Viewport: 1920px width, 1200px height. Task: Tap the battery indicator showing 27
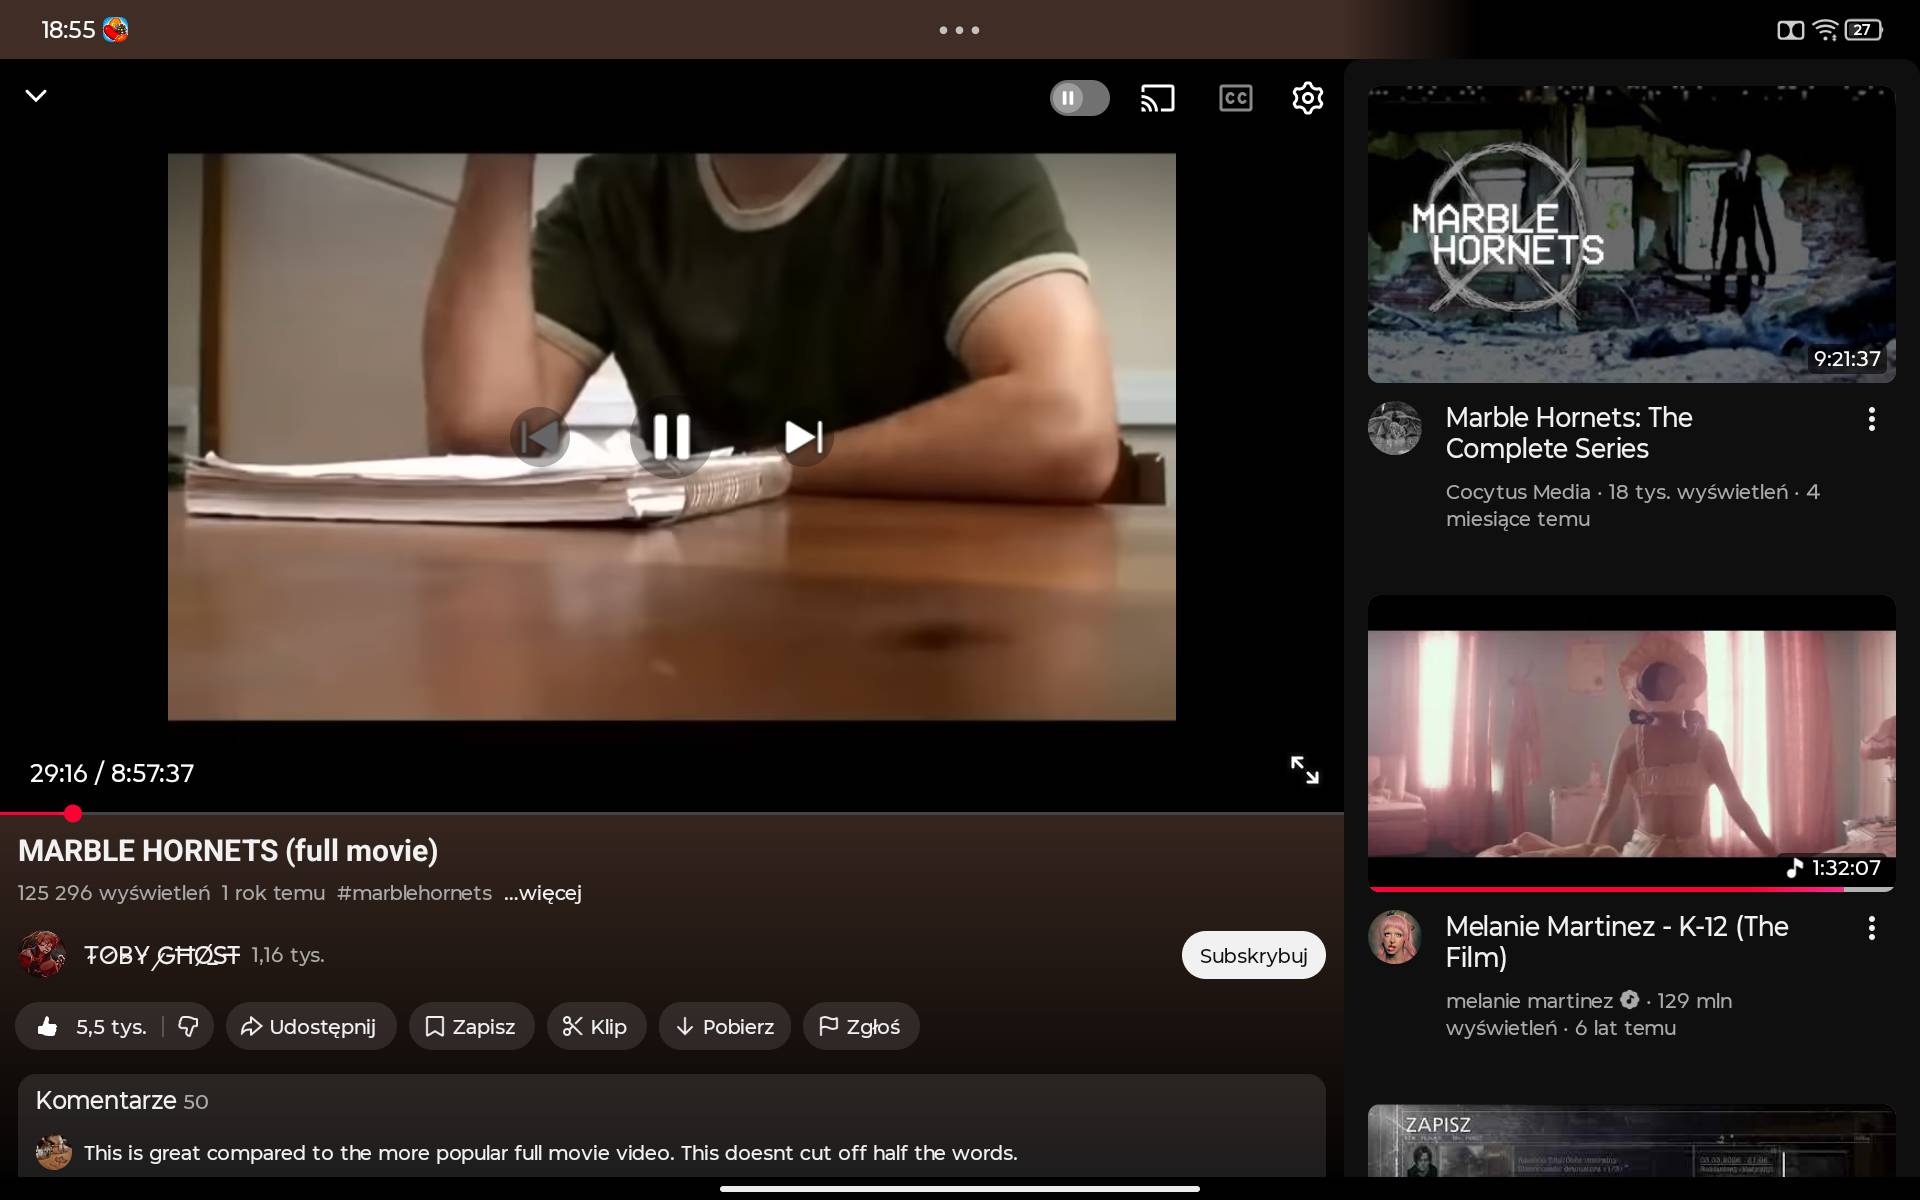coord(1863,30)
